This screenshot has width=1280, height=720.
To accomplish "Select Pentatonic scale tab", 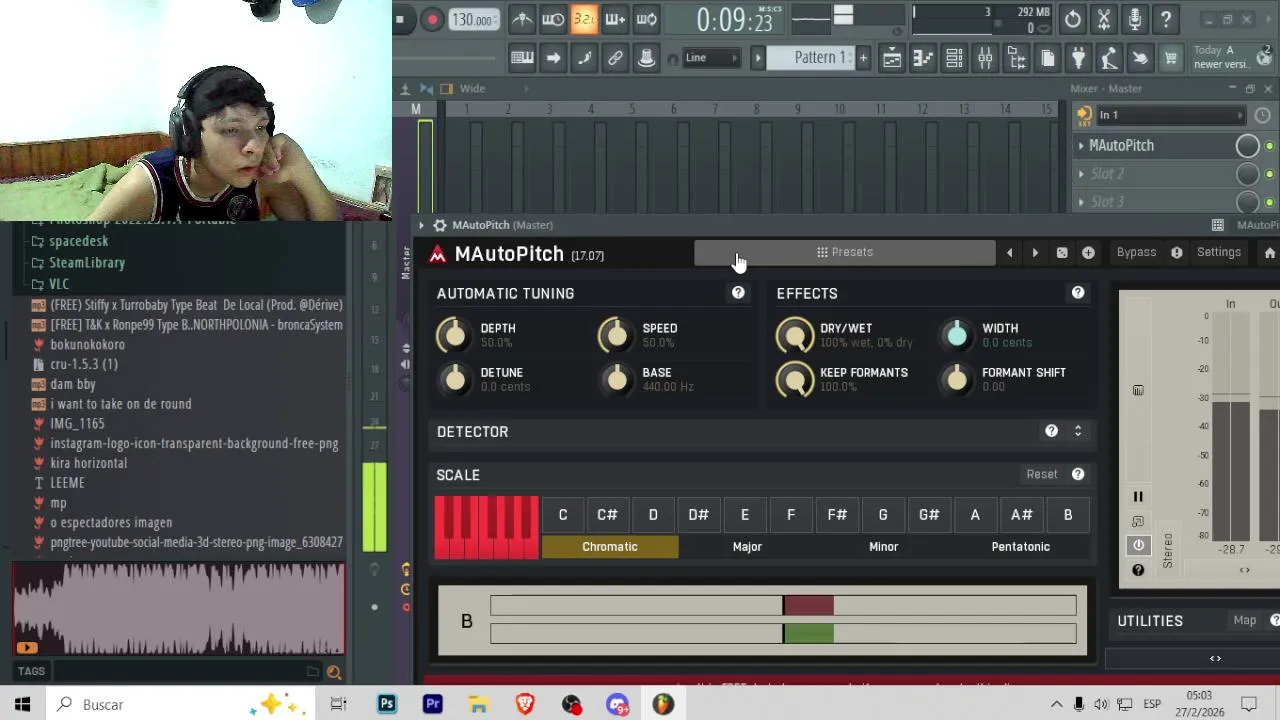I will pyautogui.click(x=1021, y=547).
